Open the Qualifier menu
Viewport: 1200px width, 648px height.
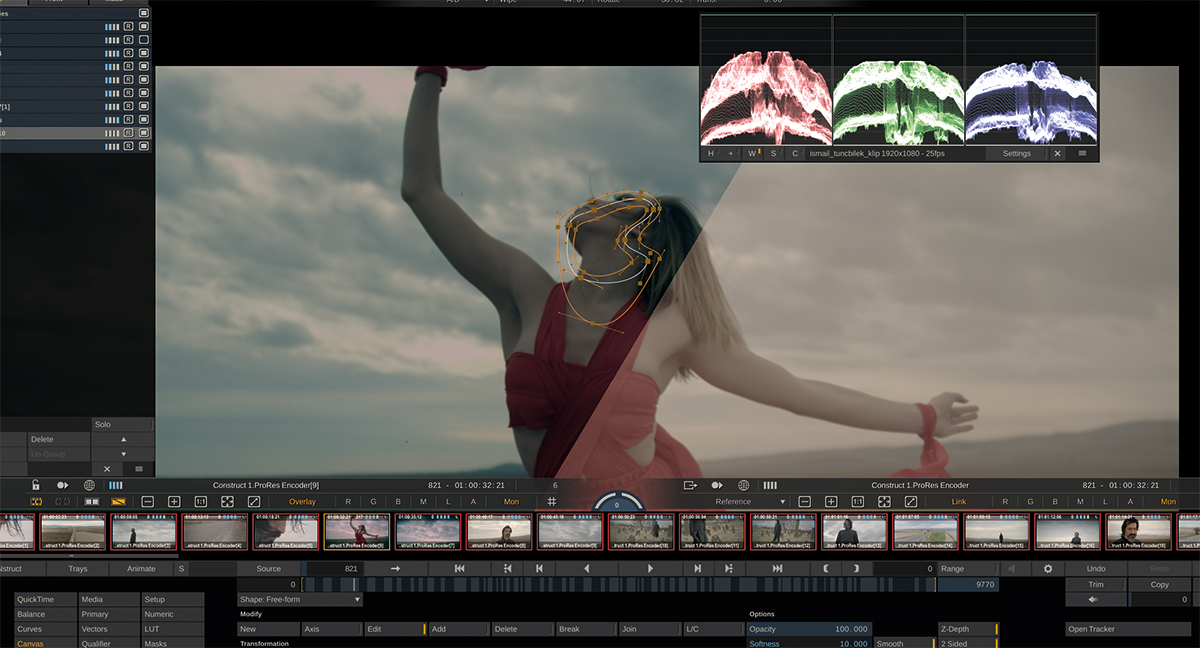[109, 644]
